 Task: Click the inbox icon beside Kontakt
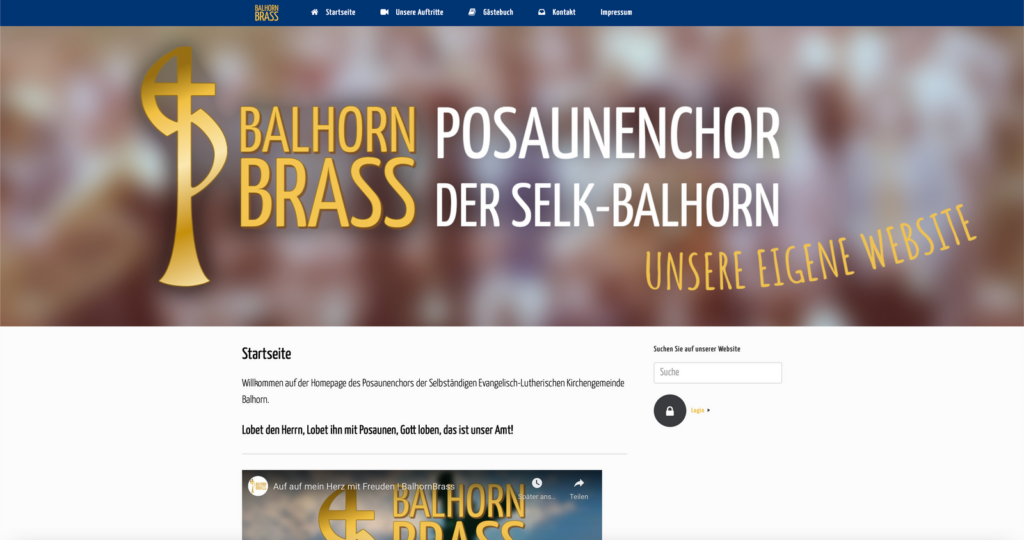[x=541, y=12]
